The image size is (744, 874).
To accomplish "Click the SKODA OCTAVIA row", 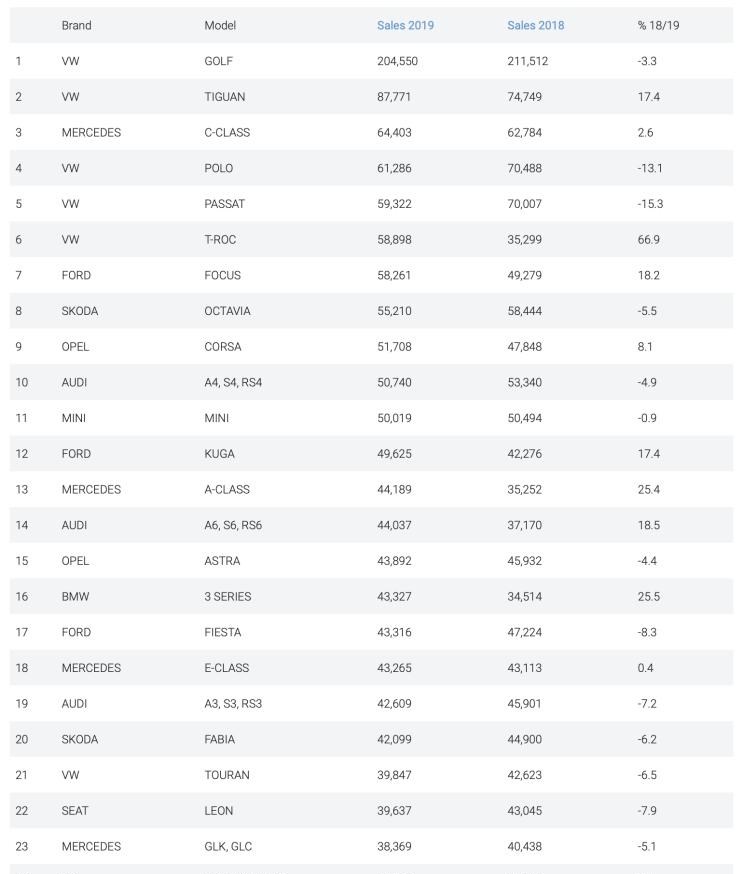I will (x=372, y=310).
